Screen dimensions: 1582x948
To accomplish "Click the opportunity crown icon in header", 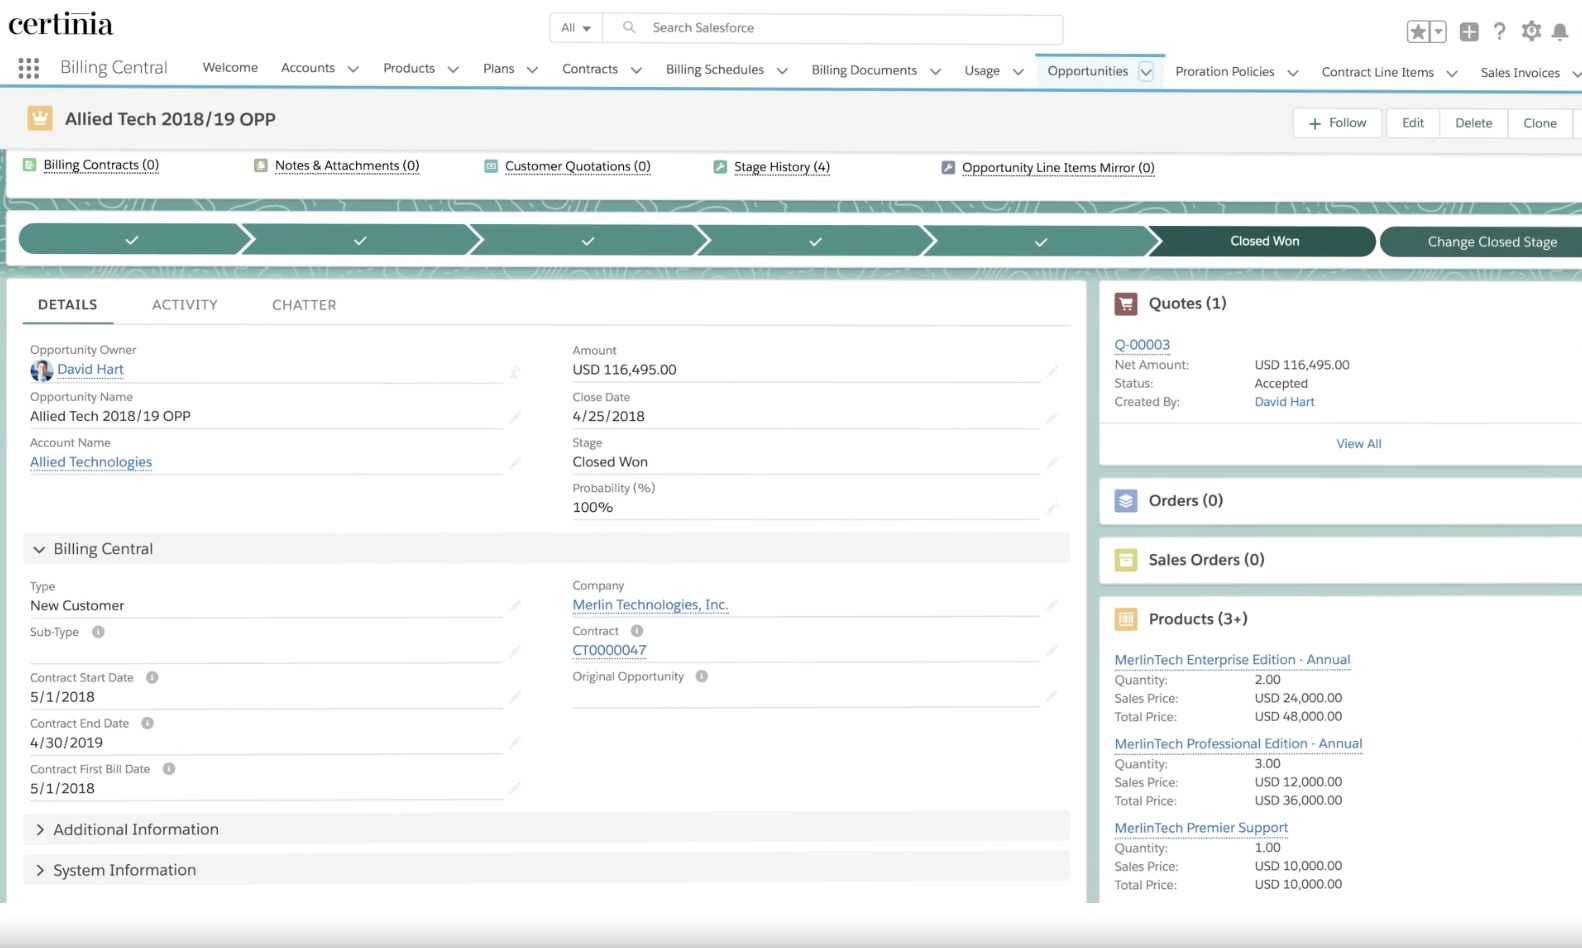I will [39, 119].
